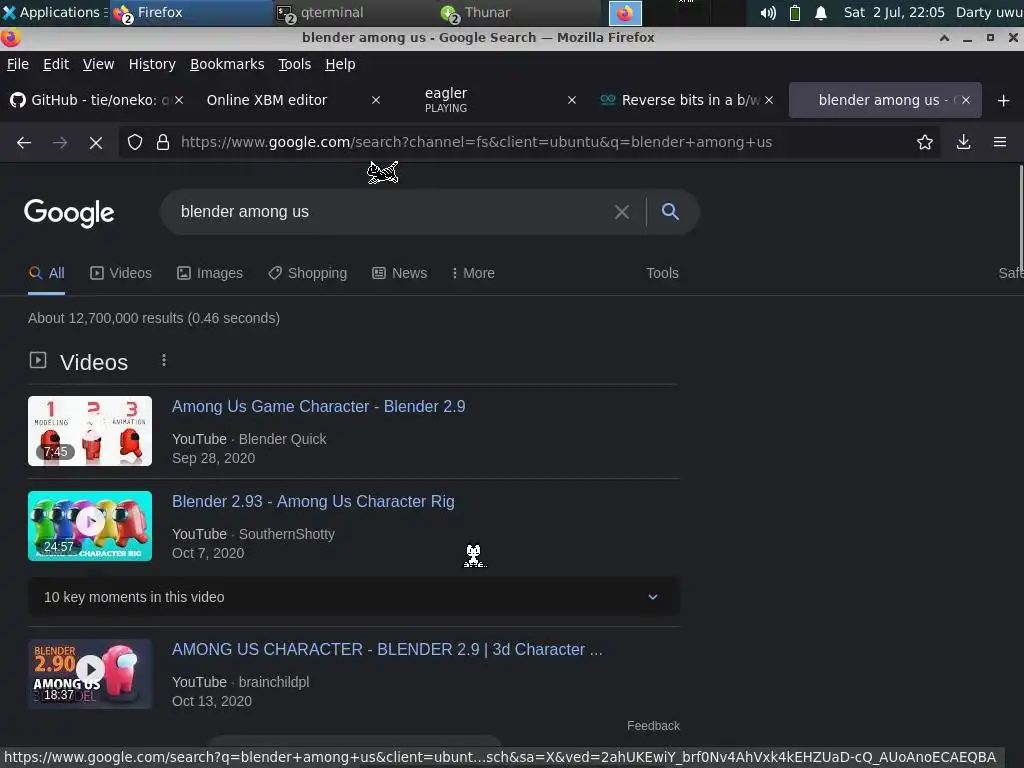1024x768 pixels.
Task: Expand 10 key moments in this video
Action: point(353,597)
